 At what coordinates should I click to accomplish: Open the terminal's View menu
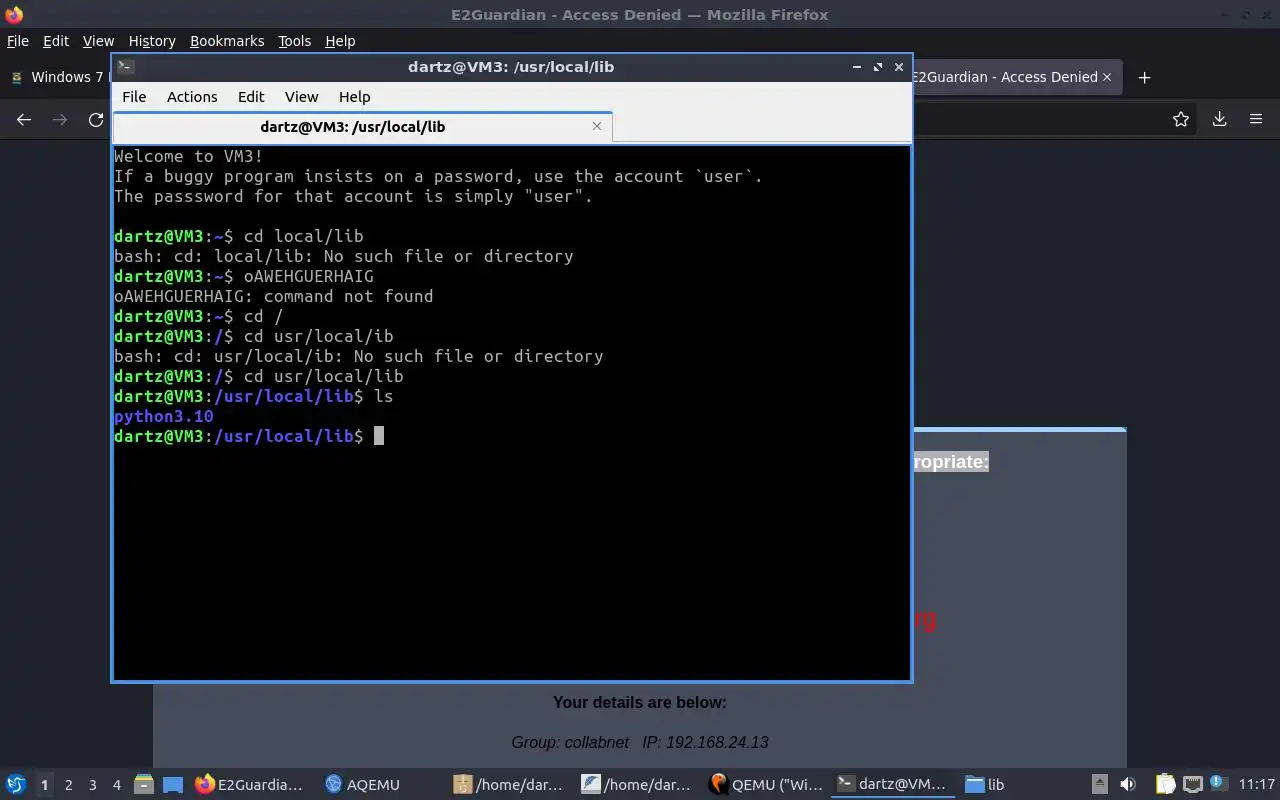(301, 97)
